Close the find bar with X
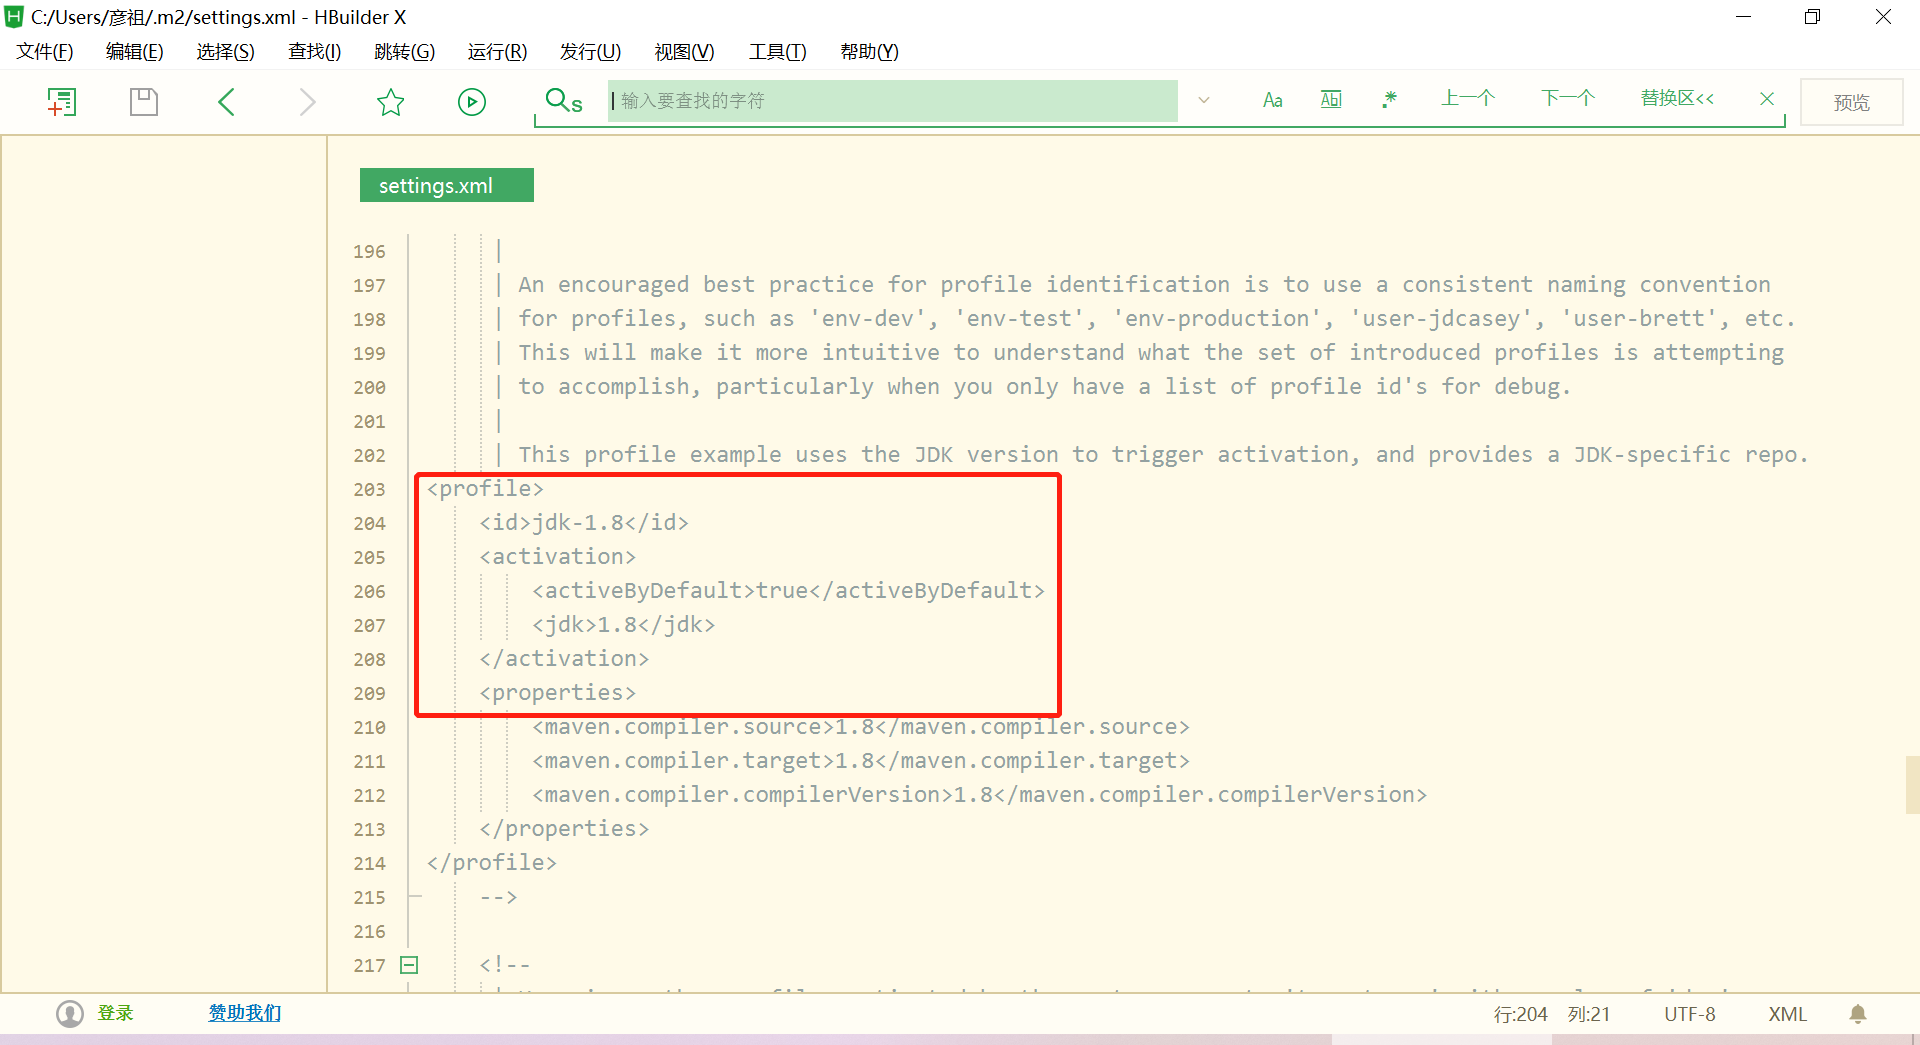This screenshot has width=1920, height=1045. 1767,98
